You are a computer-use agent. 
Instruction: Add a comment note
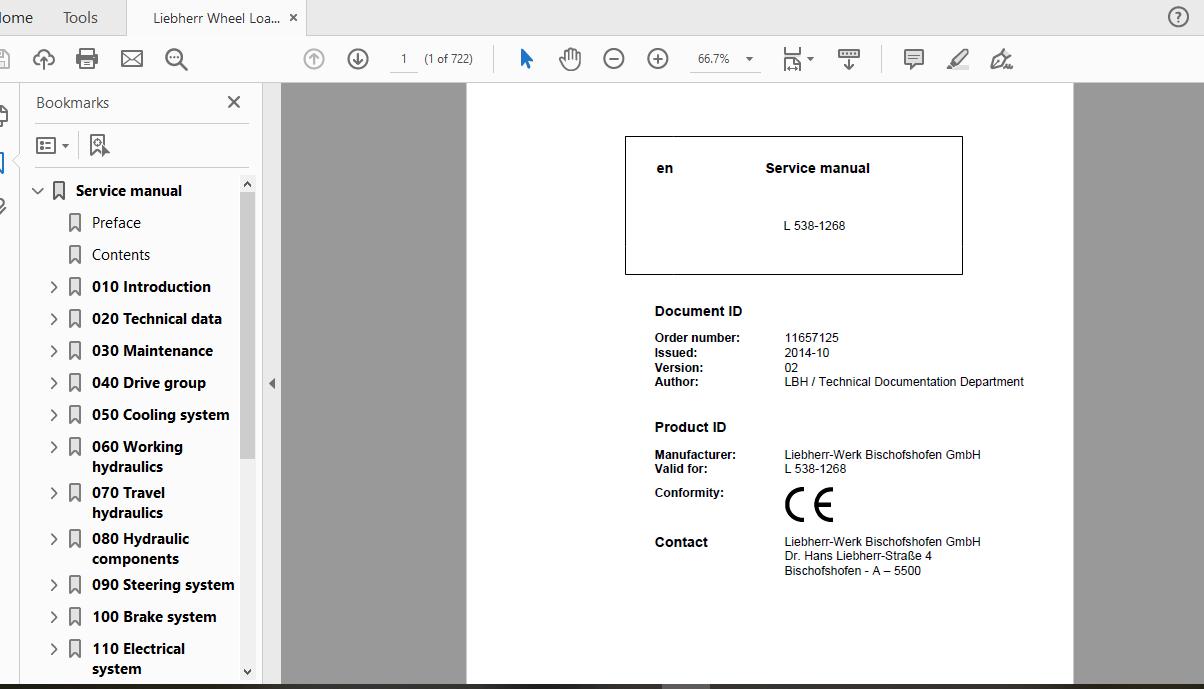914,59
